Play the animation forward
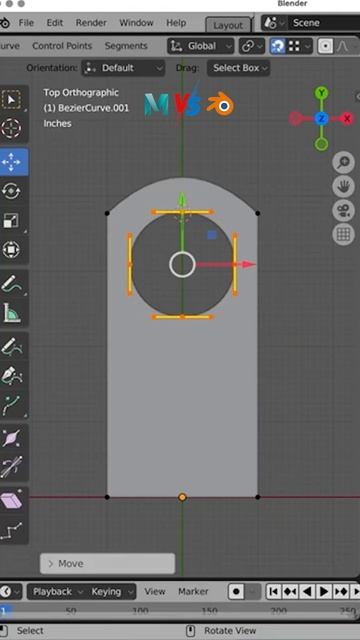Screen dimensions: 360x640 [324, 591]
